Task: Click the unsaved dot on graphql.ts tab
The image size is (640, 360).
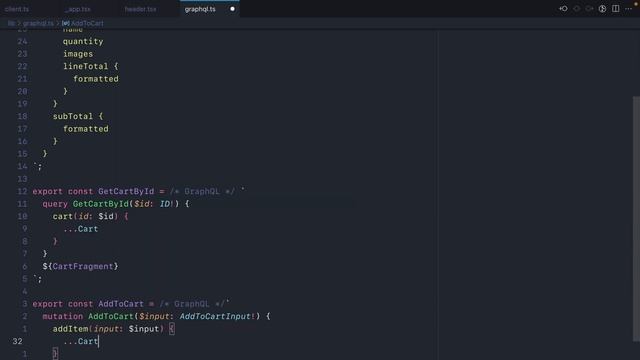Action: click(232, 9)
